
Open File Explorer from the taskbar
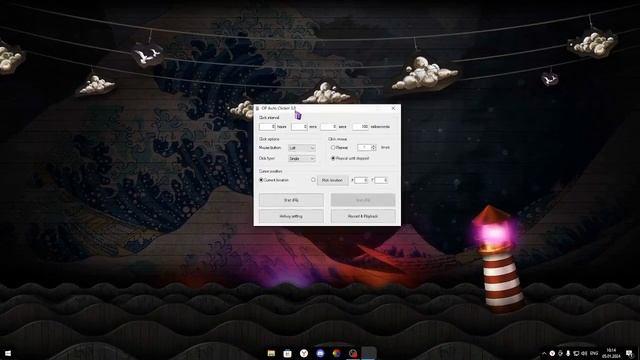[x=271, y=353]
